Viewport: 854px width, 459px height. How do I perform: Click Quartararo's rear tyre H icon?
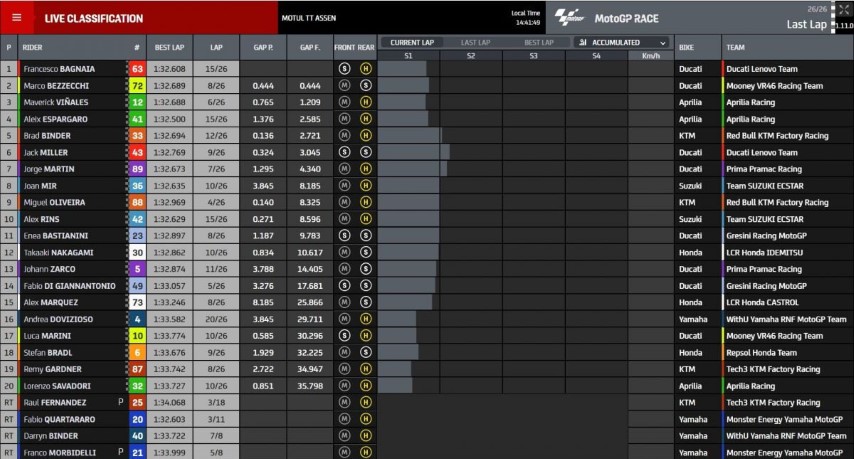click(x=365, y=419)
